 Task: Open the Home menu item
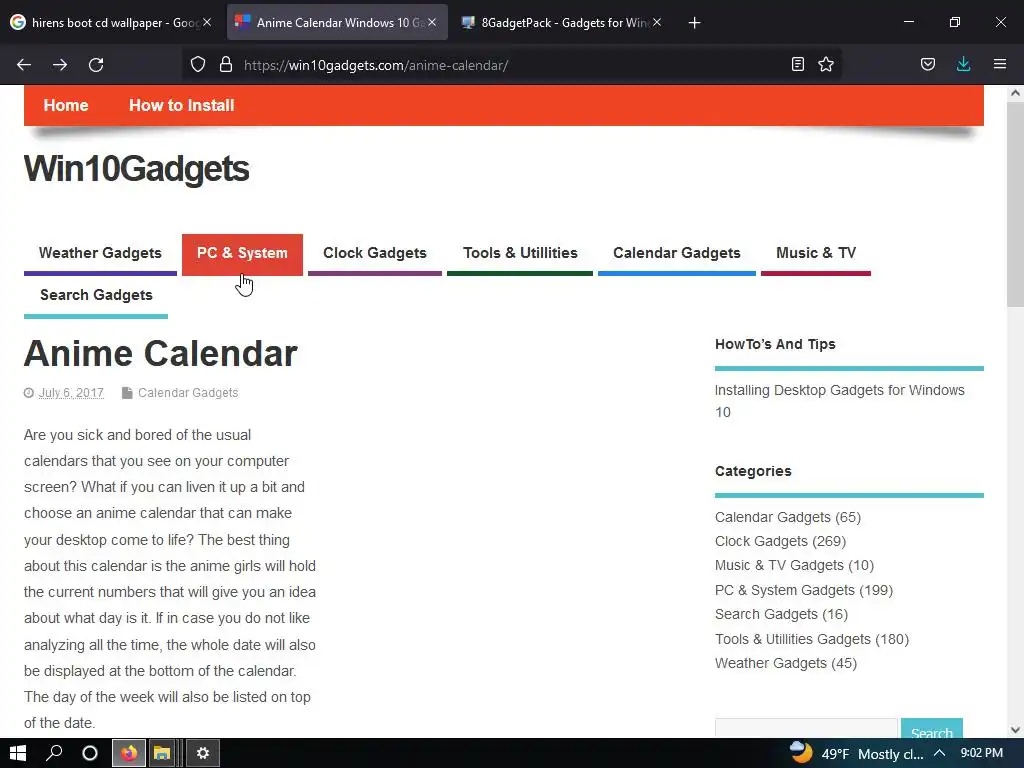tap(66, 105)
